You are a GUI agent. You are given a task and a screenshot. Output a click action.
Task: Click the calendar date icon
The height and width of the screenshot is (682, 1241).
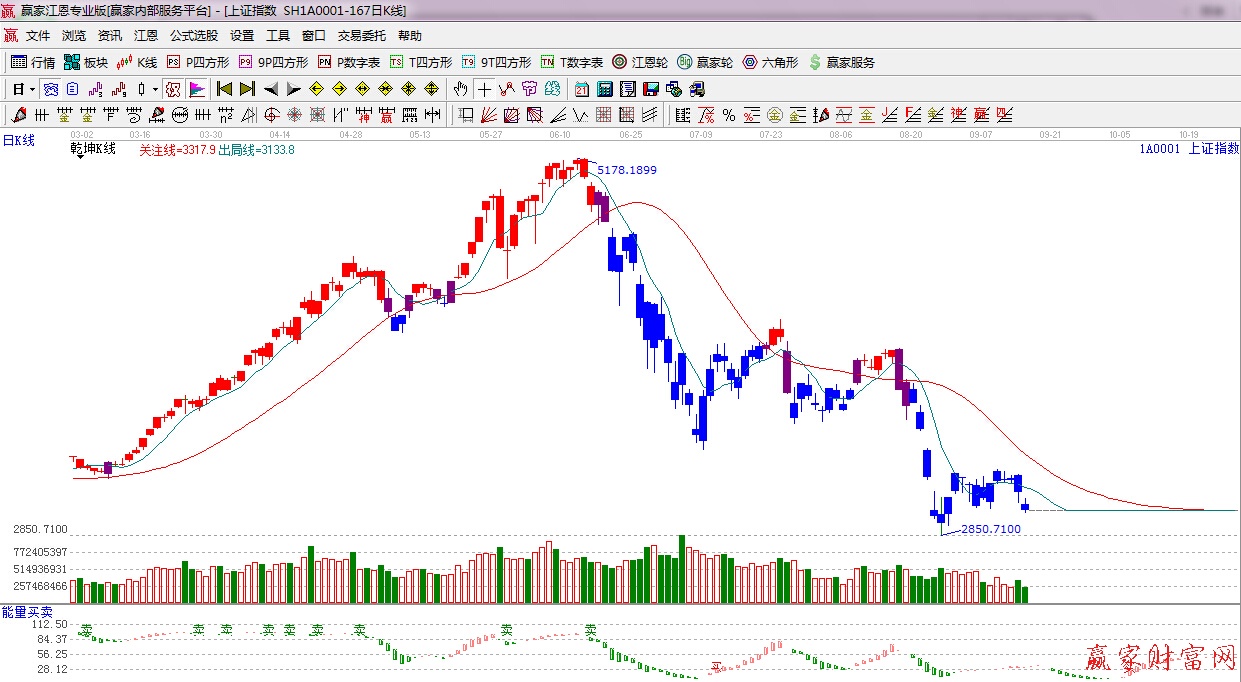point(581,89)
